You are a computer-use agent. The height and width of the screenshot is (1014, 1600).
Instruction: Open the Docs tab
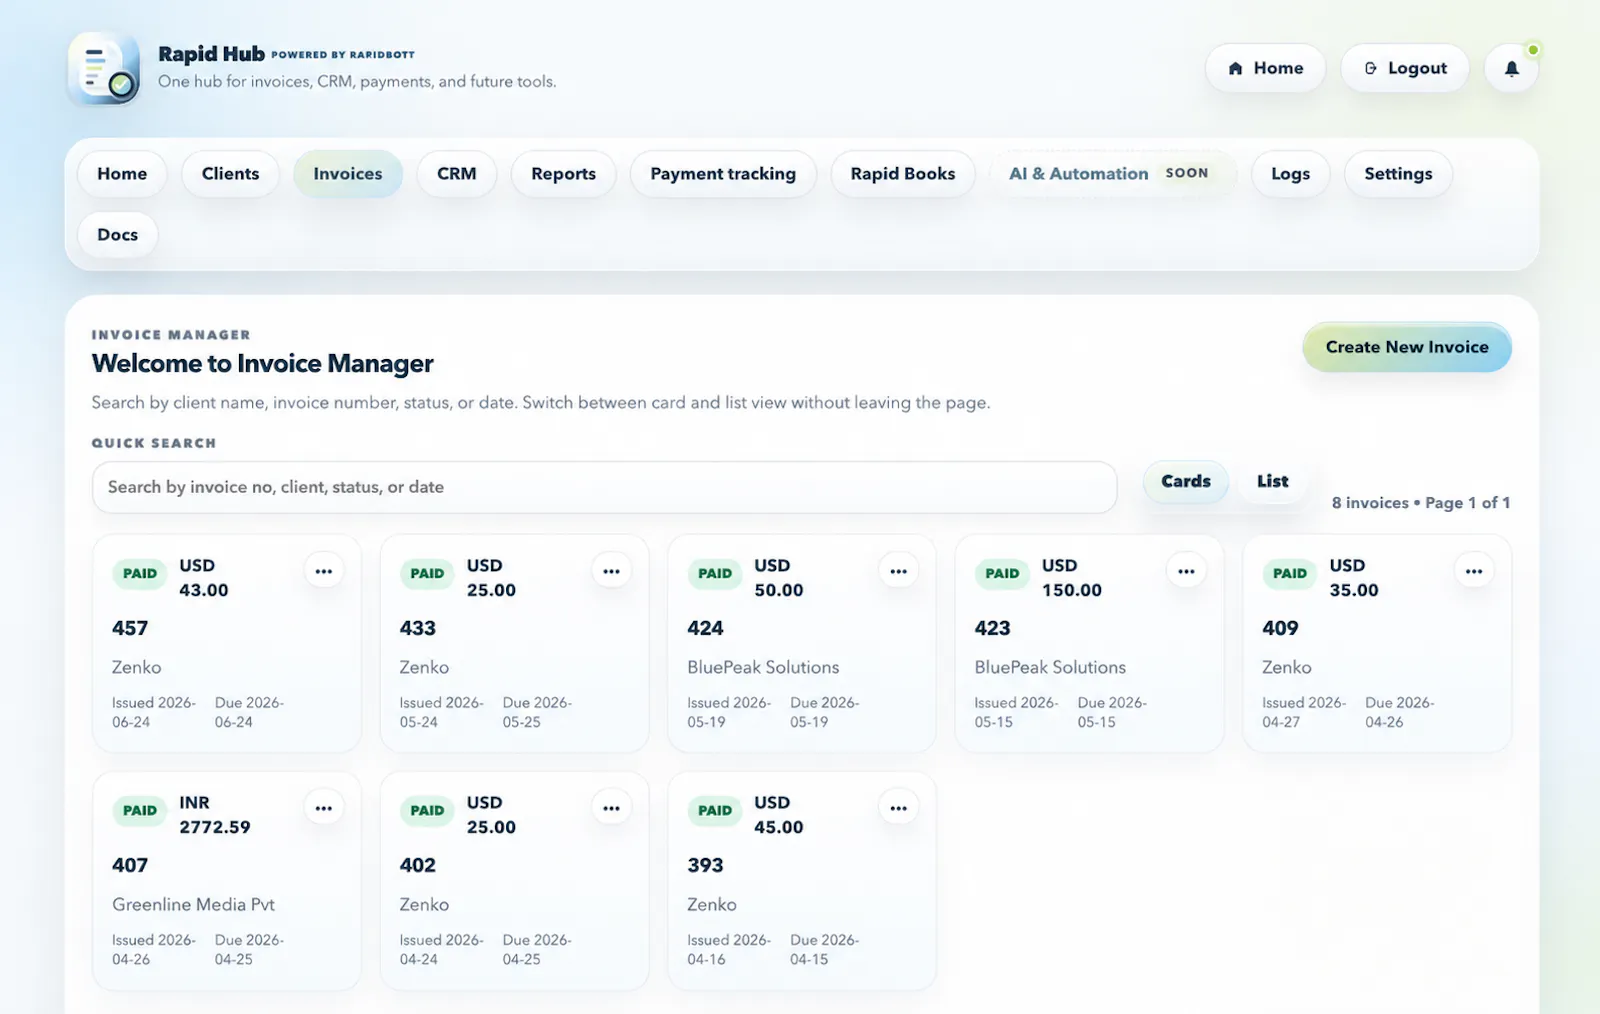tap(117, 235)
